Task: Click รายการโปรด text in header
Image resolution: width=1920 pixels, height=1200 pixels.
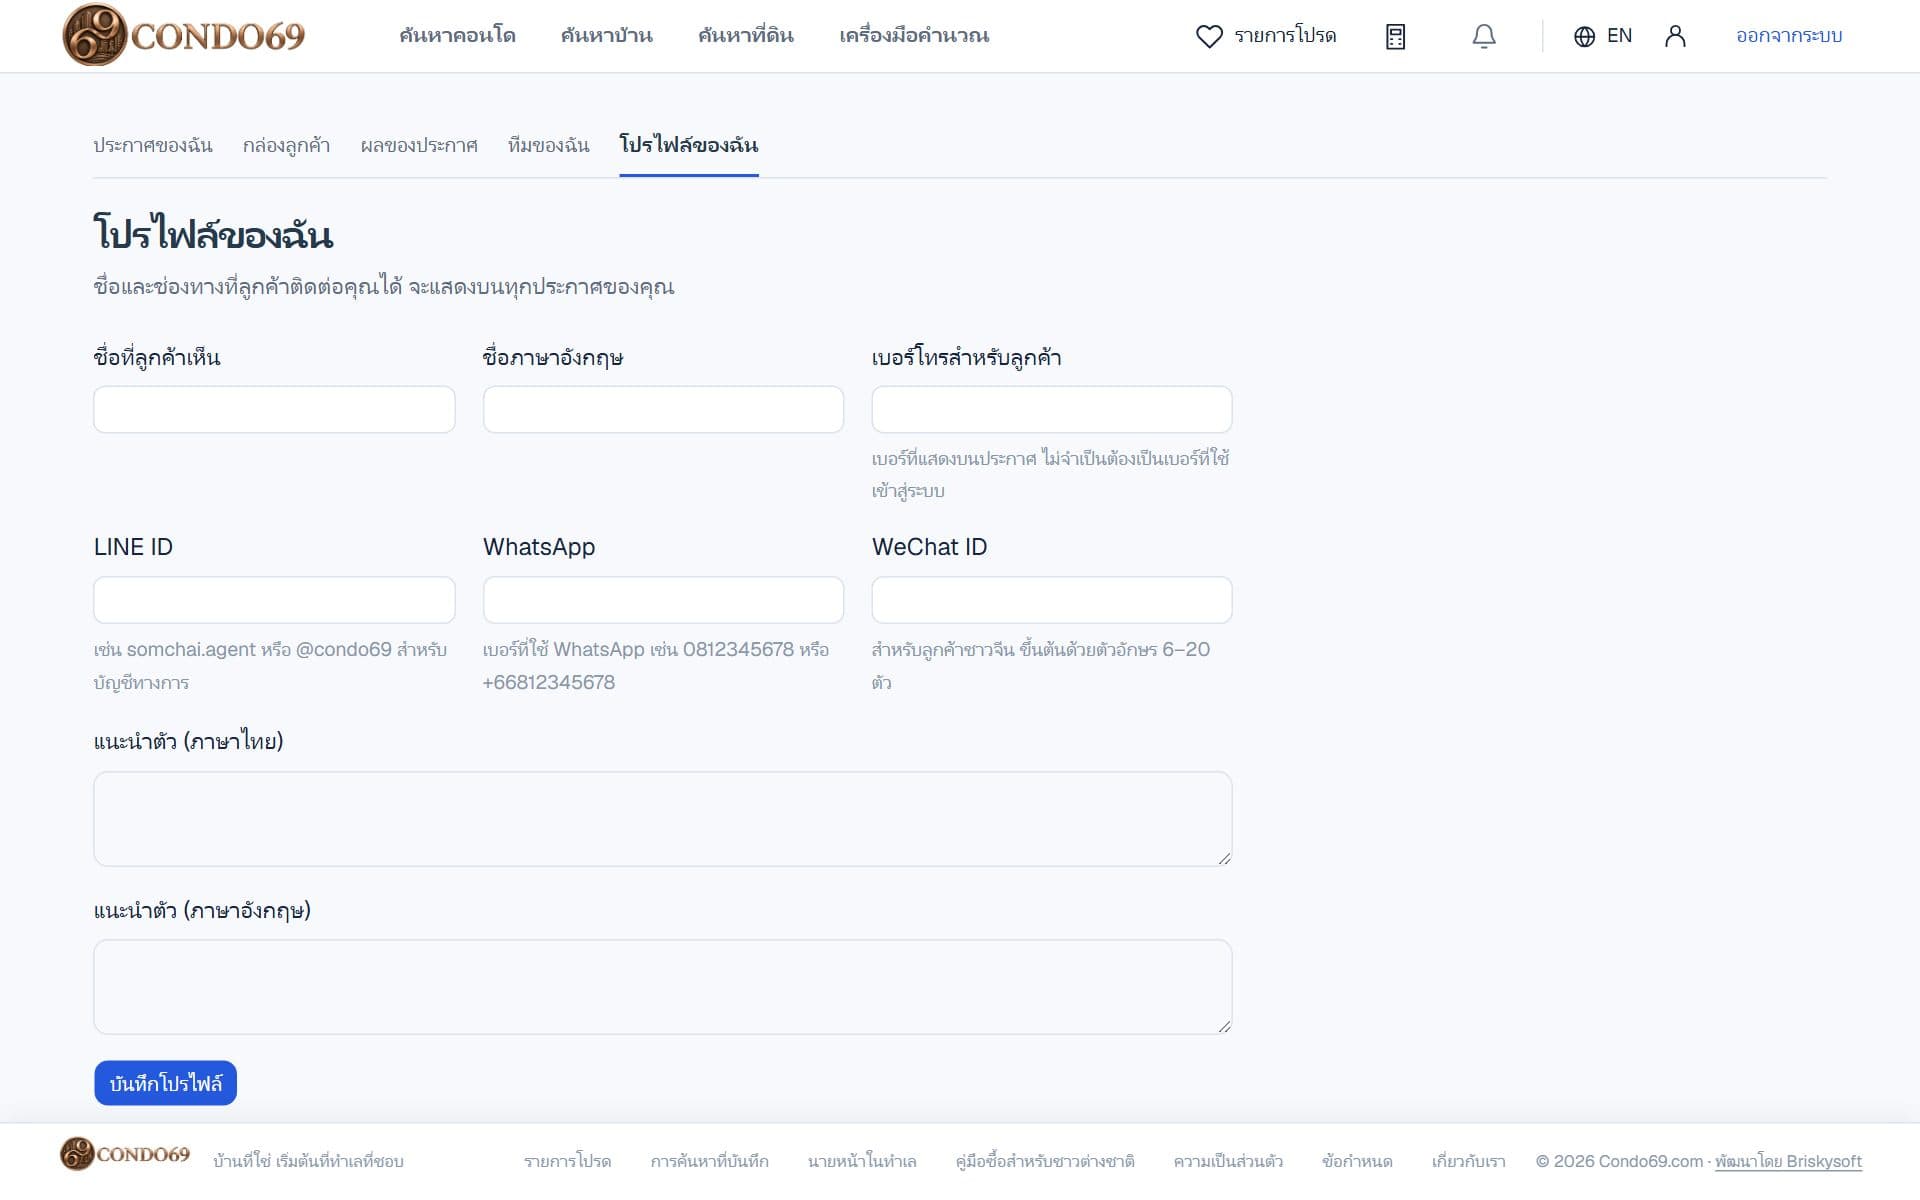Action: click(x=1285, y=36)
